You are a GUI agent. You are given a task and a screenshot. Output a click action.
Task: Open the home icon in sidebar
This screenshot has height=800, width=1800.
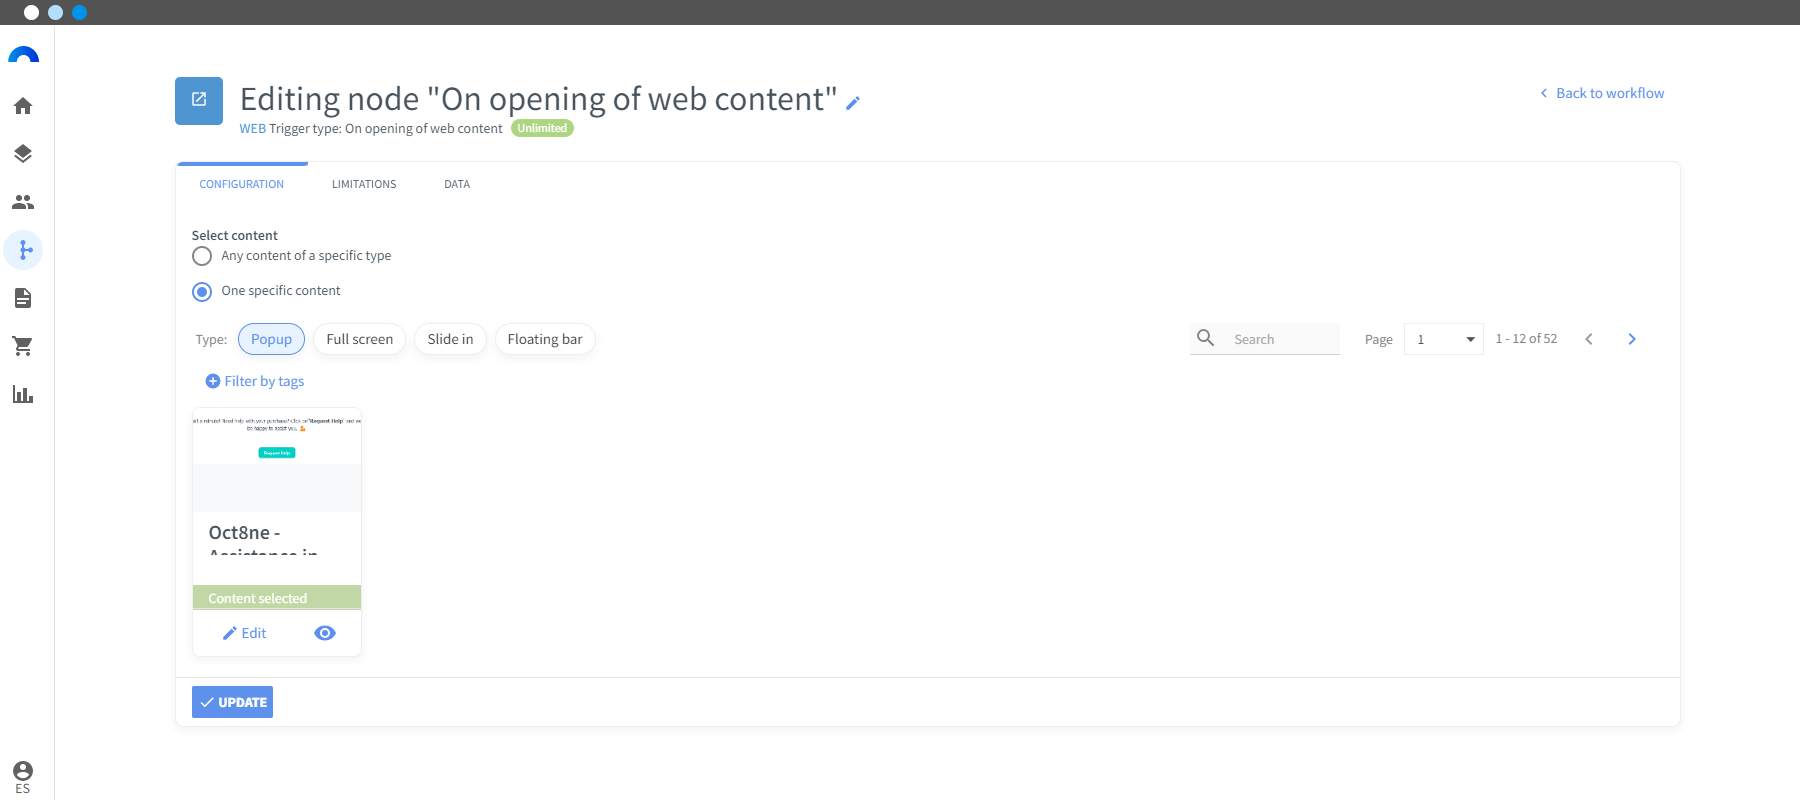tap(23, 106)
